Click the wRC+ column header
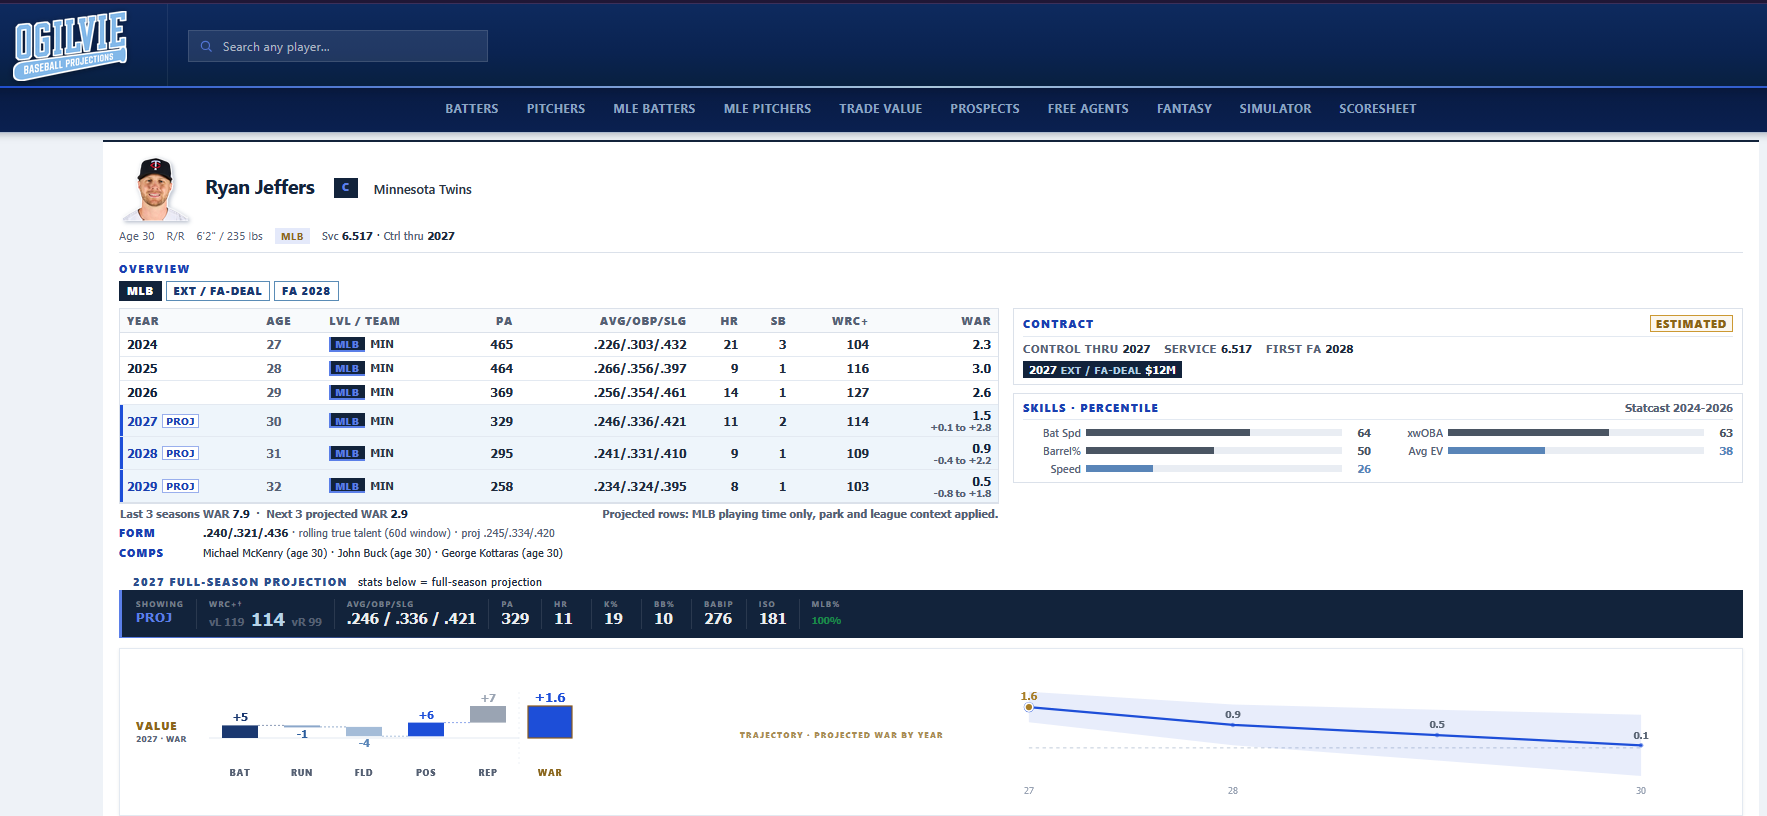The height and width of the screenshot is (816, 1767). (850, 321)
